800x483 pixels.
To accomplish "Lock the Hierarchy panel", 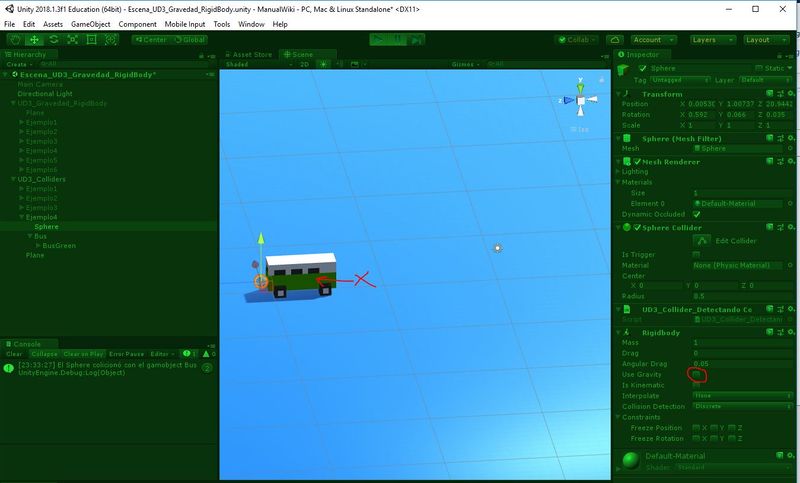I will pos(201,55).
